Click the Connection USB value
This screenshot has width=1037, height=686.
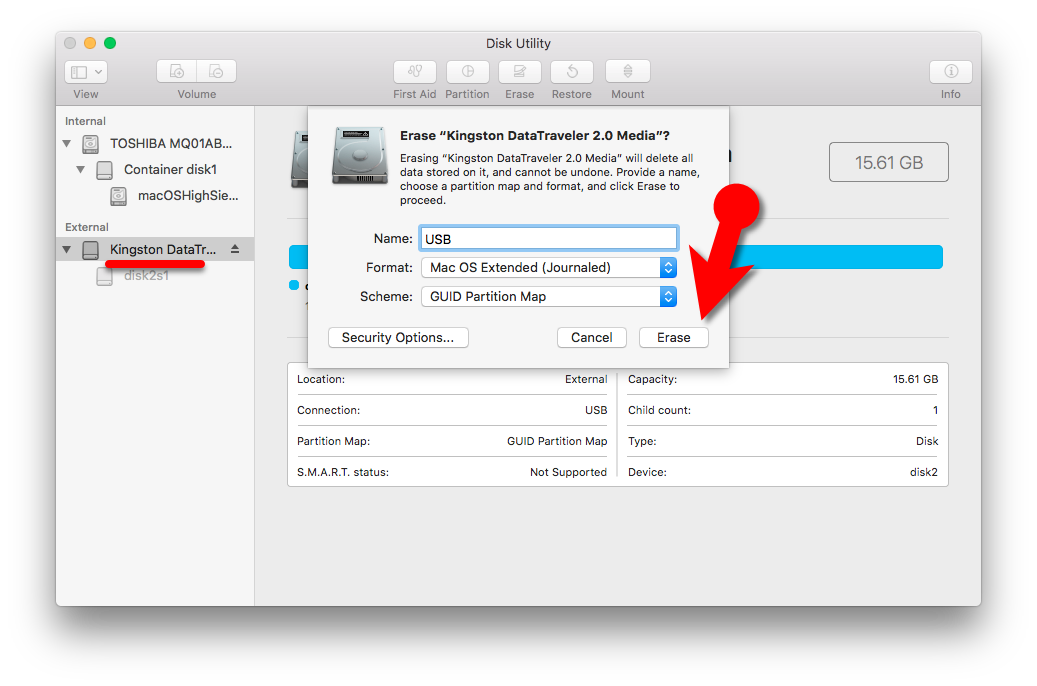pos(596,410)
